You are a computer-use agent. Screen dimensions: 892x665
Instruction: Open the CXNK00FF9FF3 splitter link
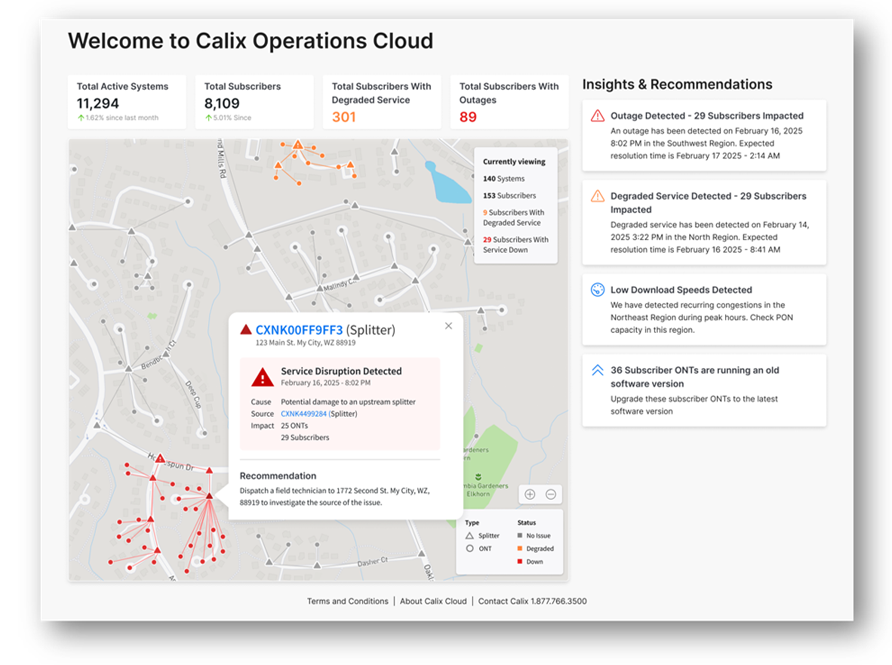(299, 330)
